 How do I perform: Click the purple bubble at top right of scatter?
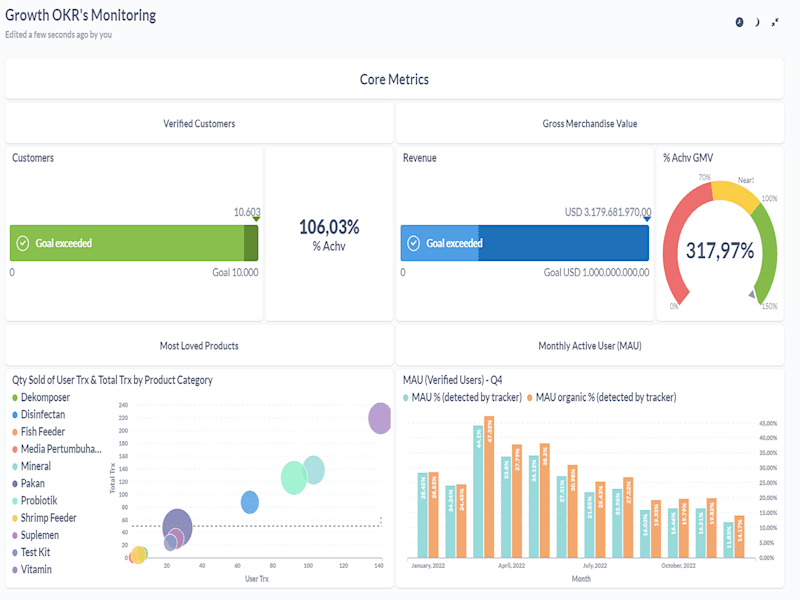tap(380, 418)
